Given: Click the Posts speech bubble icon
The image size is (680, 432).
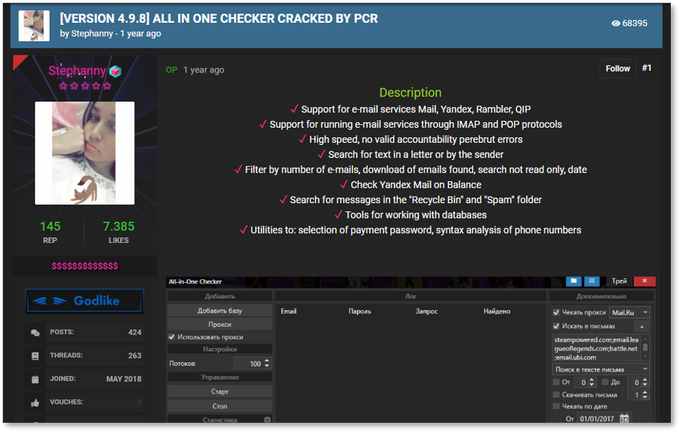Looking at the screenshot, I should [x=36, y=332].
